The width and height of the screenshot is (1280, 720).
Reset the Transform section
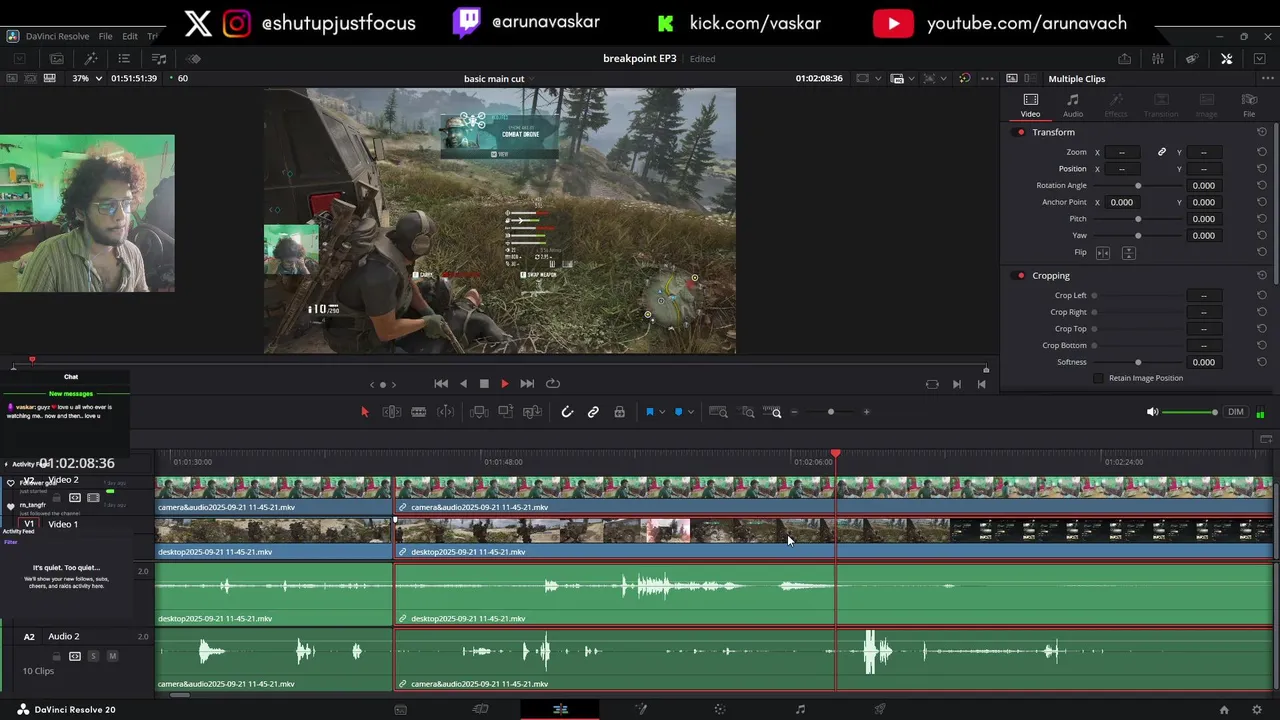pyautogui.click(x=1262, y=132)
